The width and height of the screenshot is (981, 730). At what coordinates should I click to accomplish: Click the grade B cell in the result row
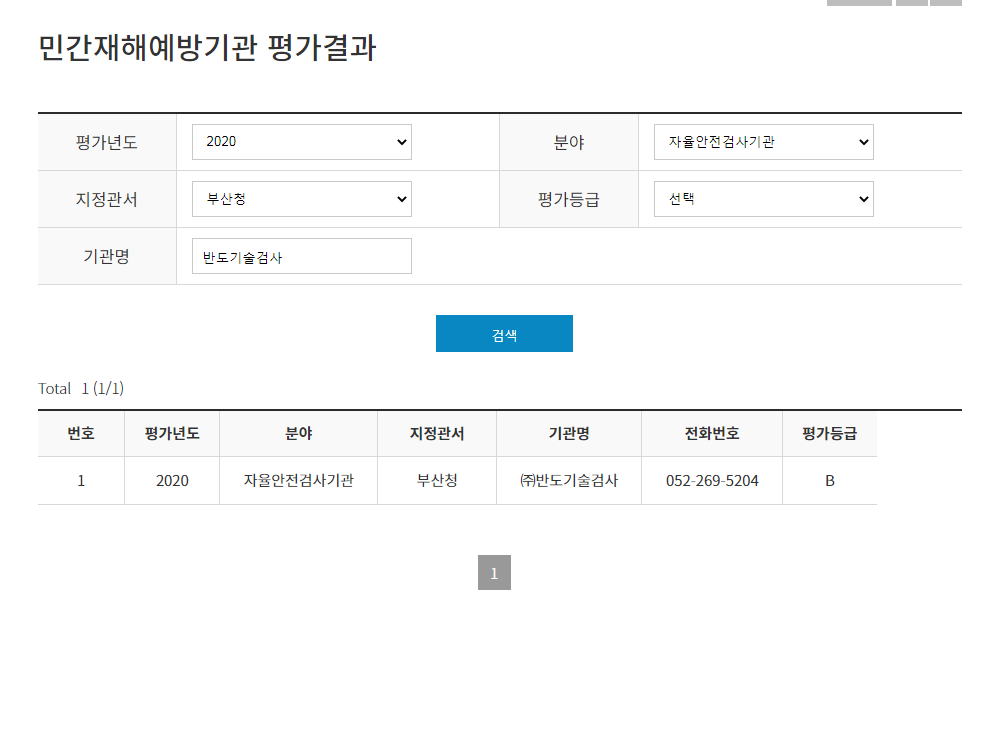pos(829,481)
